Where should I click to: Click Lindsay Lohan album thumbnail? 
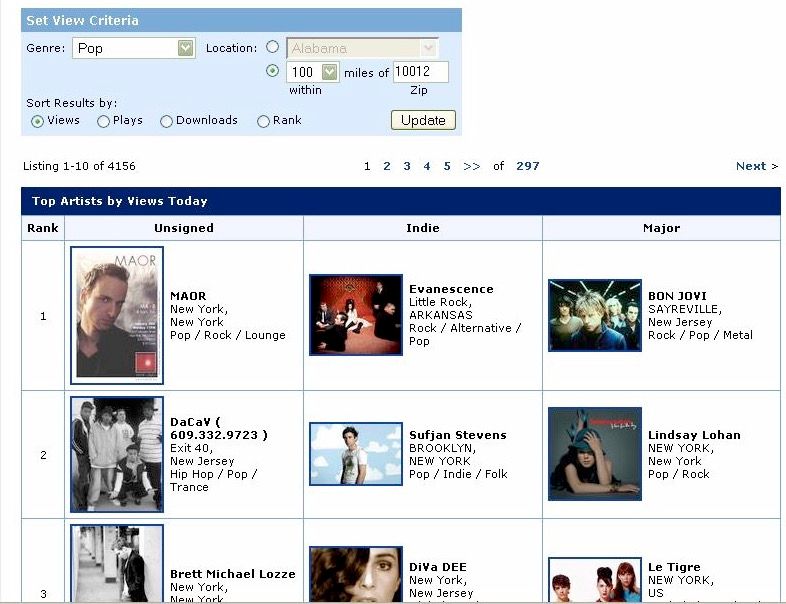click(595, 454)
